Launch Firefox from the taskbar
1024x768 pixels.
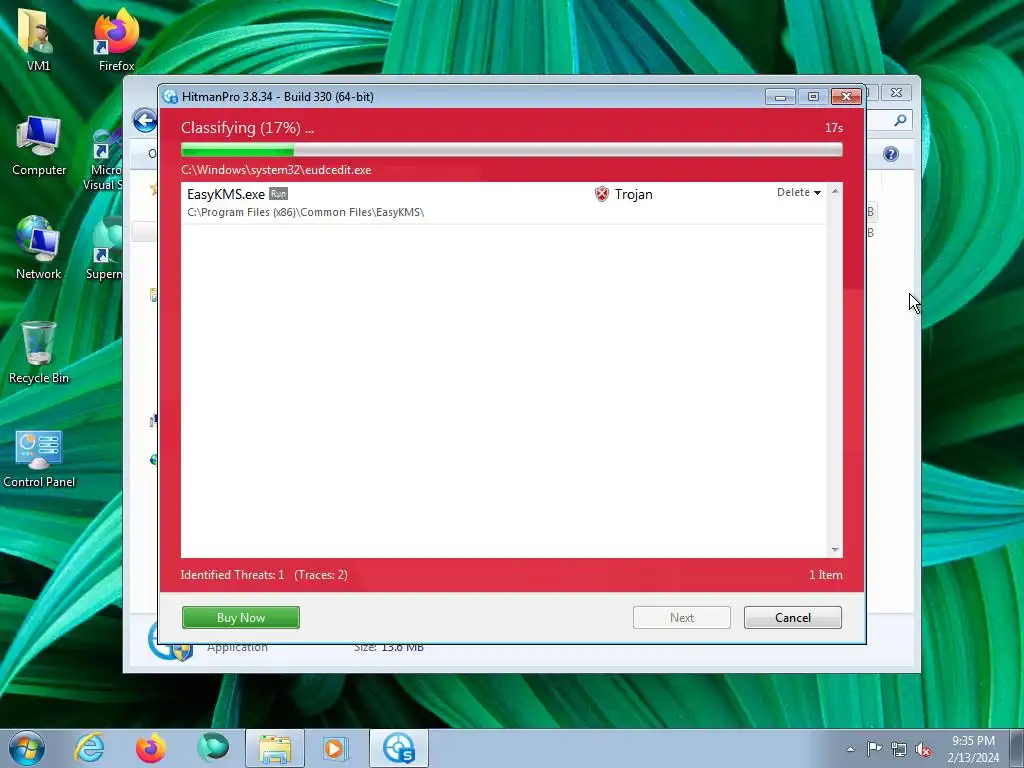tap(151, 748)
